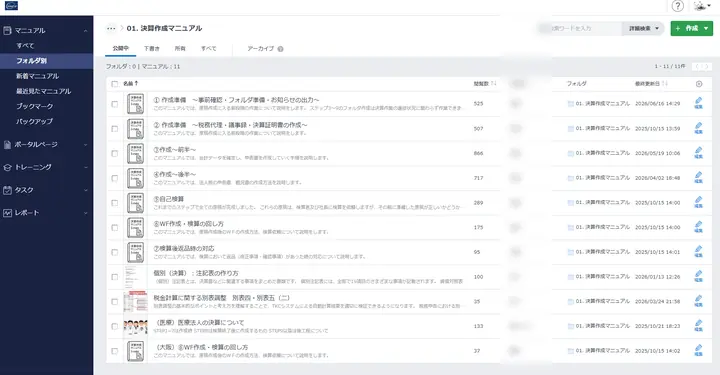The width and height of the screenshot is (720, 375).
Task: Sort by 最終更新日 column arrows
Action: click(665, 84)
